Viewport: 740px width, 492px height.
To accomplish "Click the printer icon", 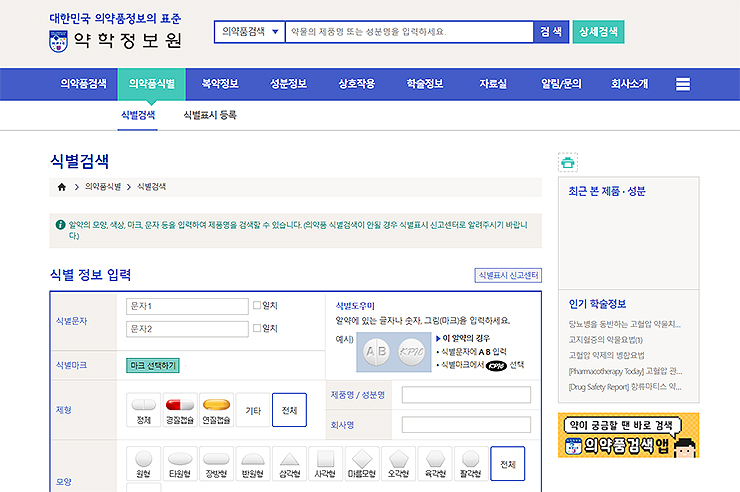I will [x=568, y=163].
